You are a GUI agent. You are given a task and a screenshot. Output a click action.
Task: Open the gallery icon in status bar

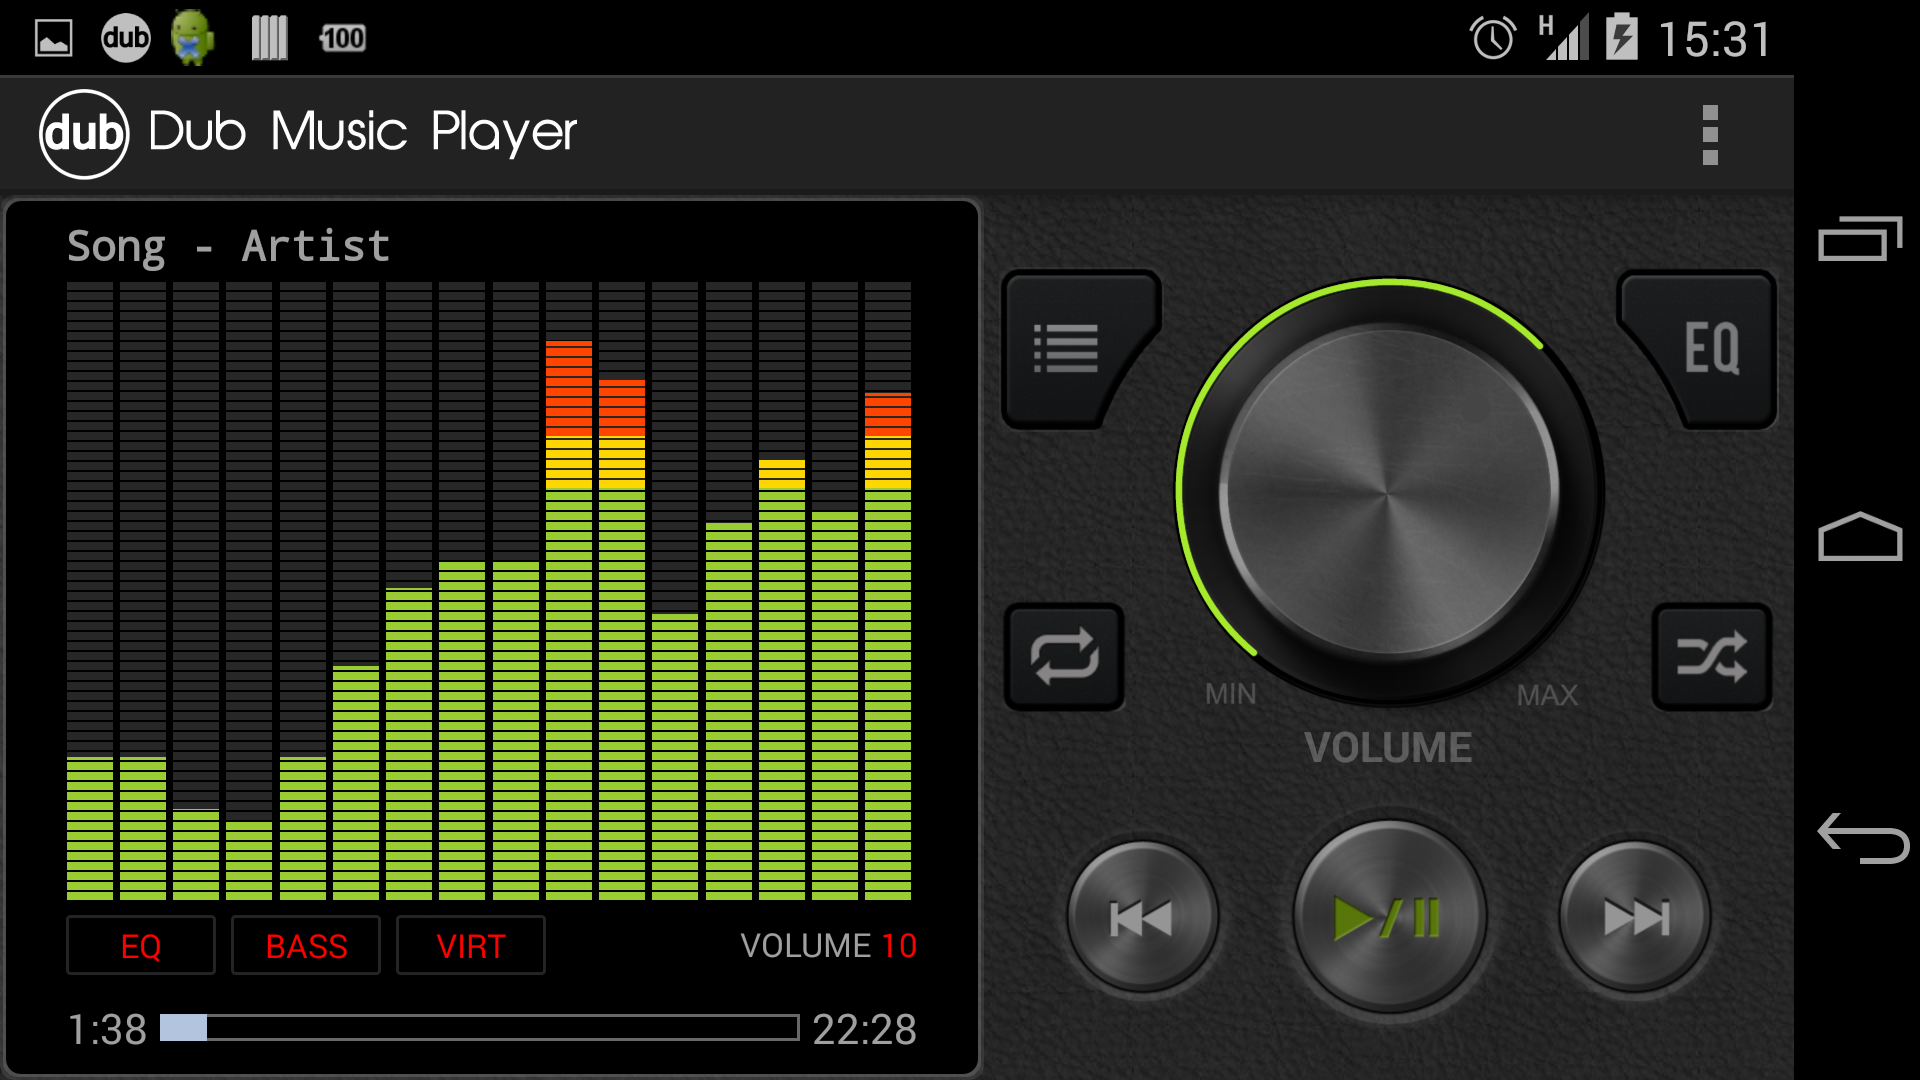click(52, 37)
